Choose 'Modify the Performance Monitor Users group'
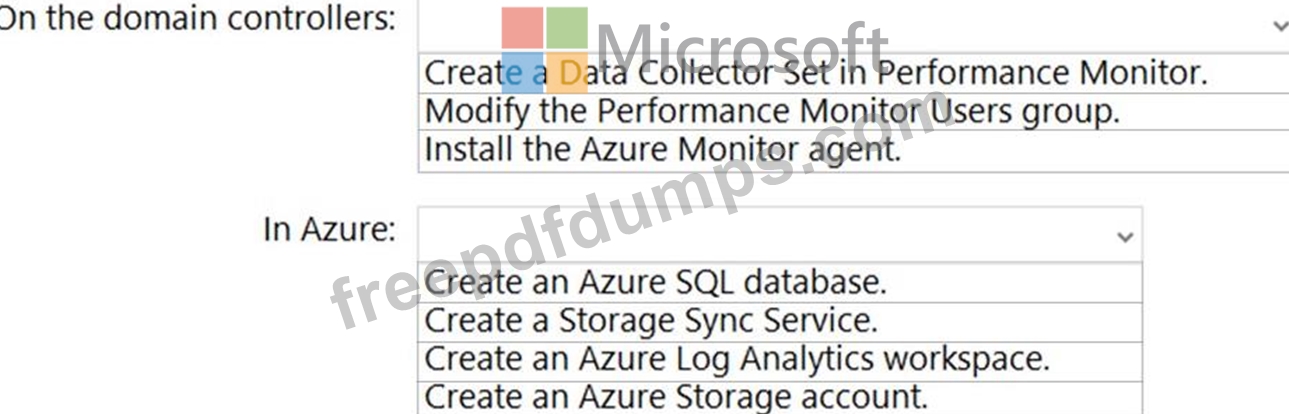 click(772, 111)
